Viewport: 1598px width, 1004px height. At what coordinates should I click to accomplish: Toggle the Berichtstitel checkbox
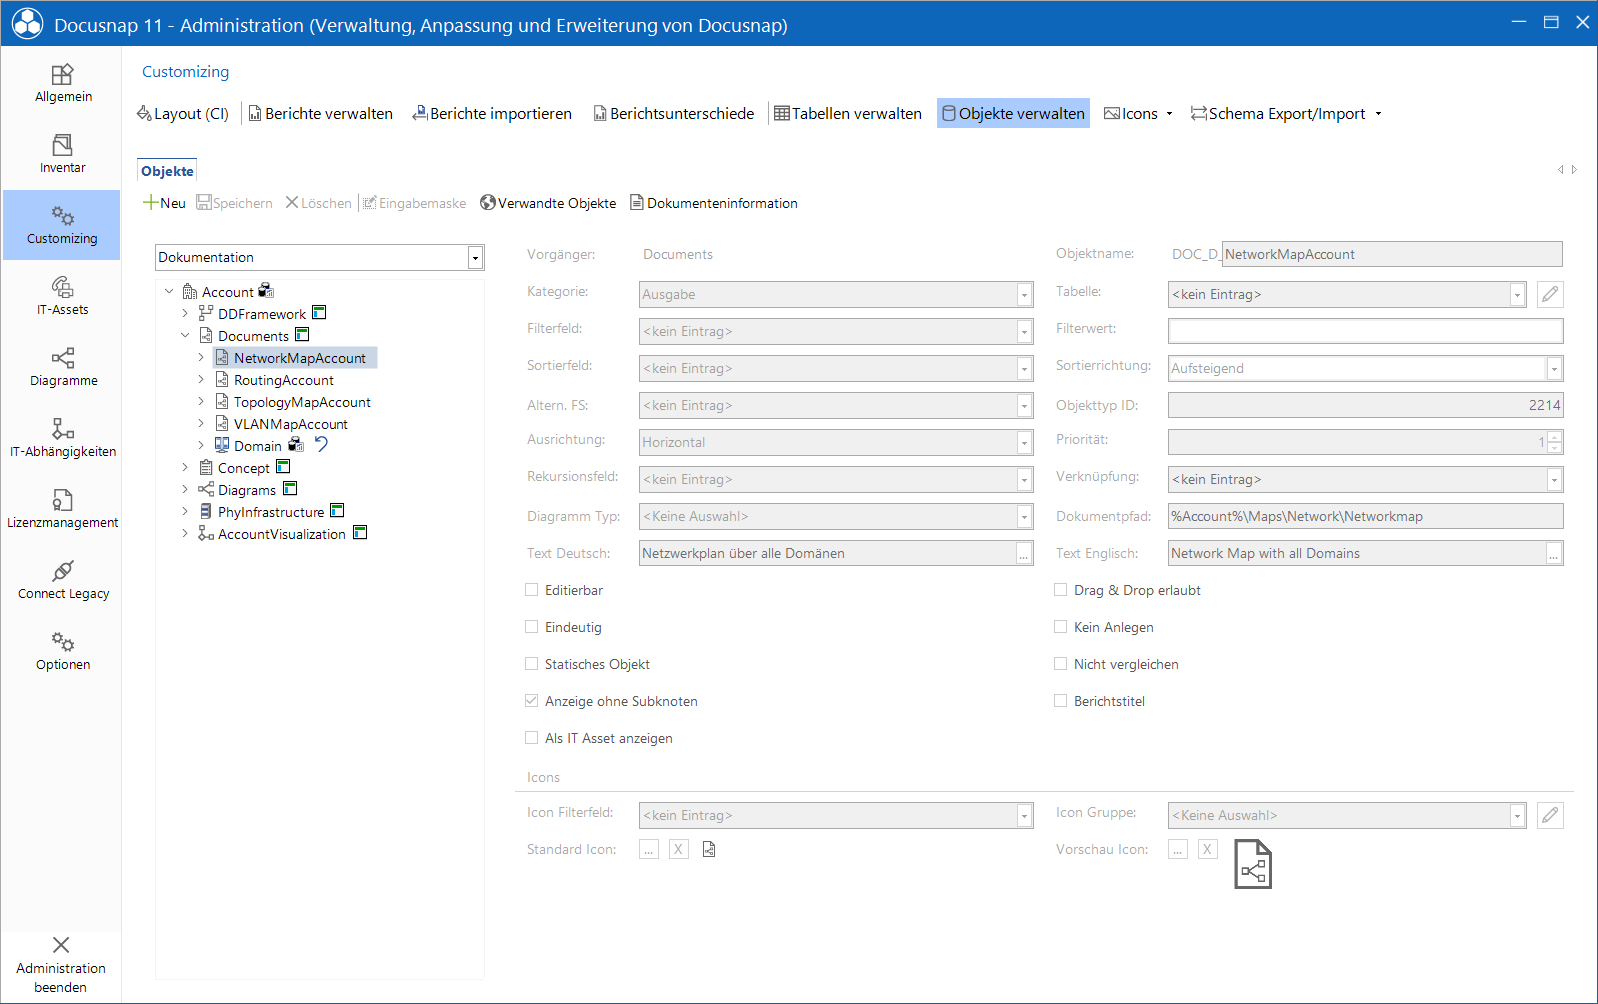(1061, 701)
